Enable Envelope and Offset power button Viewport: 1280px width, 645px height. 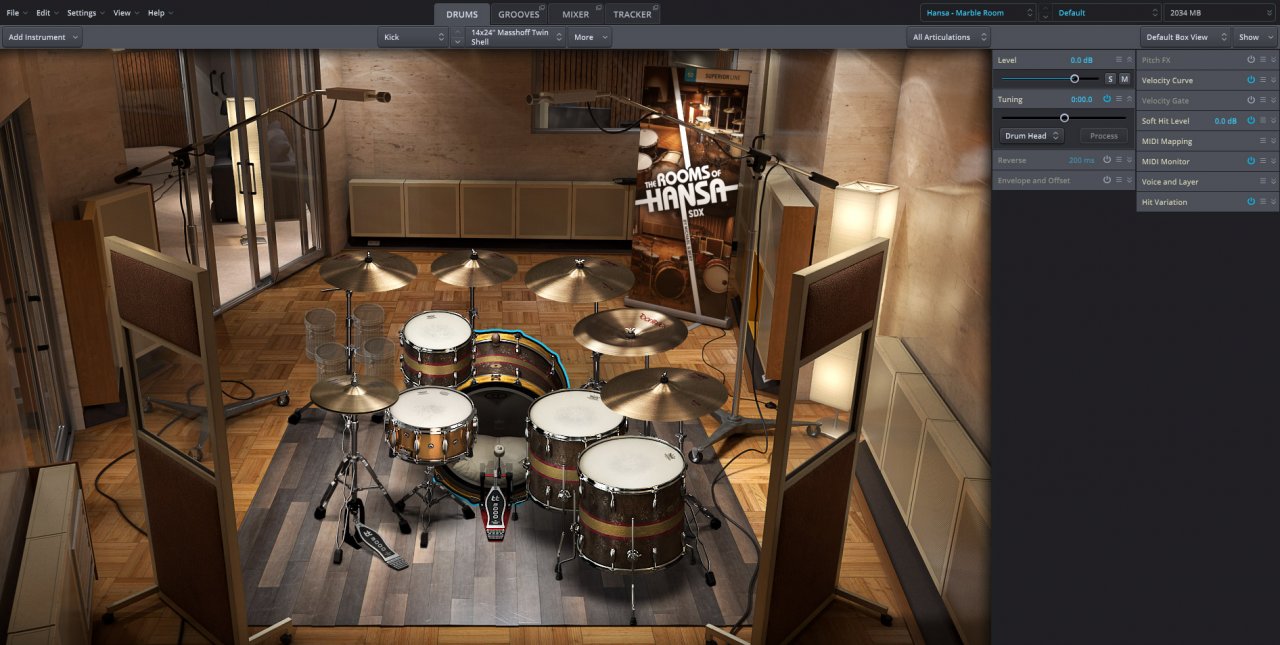pyautogui.click(x=1107, y=180)
